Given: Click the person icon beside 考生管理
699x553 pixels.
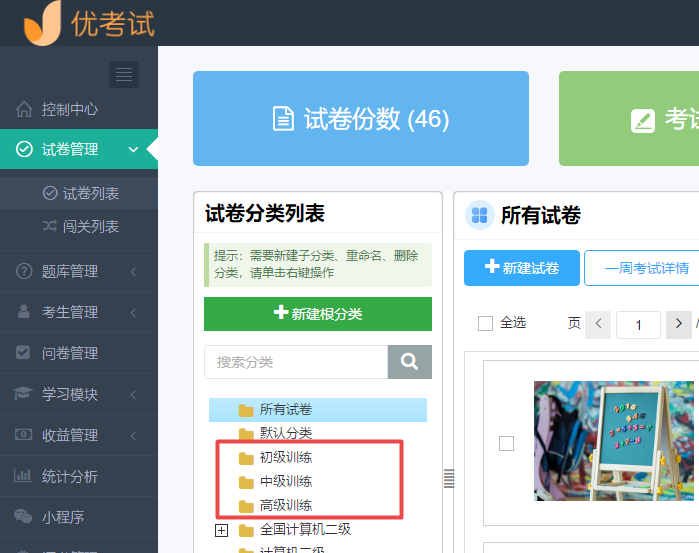Looking at the screenshot, I should (24, 312).
